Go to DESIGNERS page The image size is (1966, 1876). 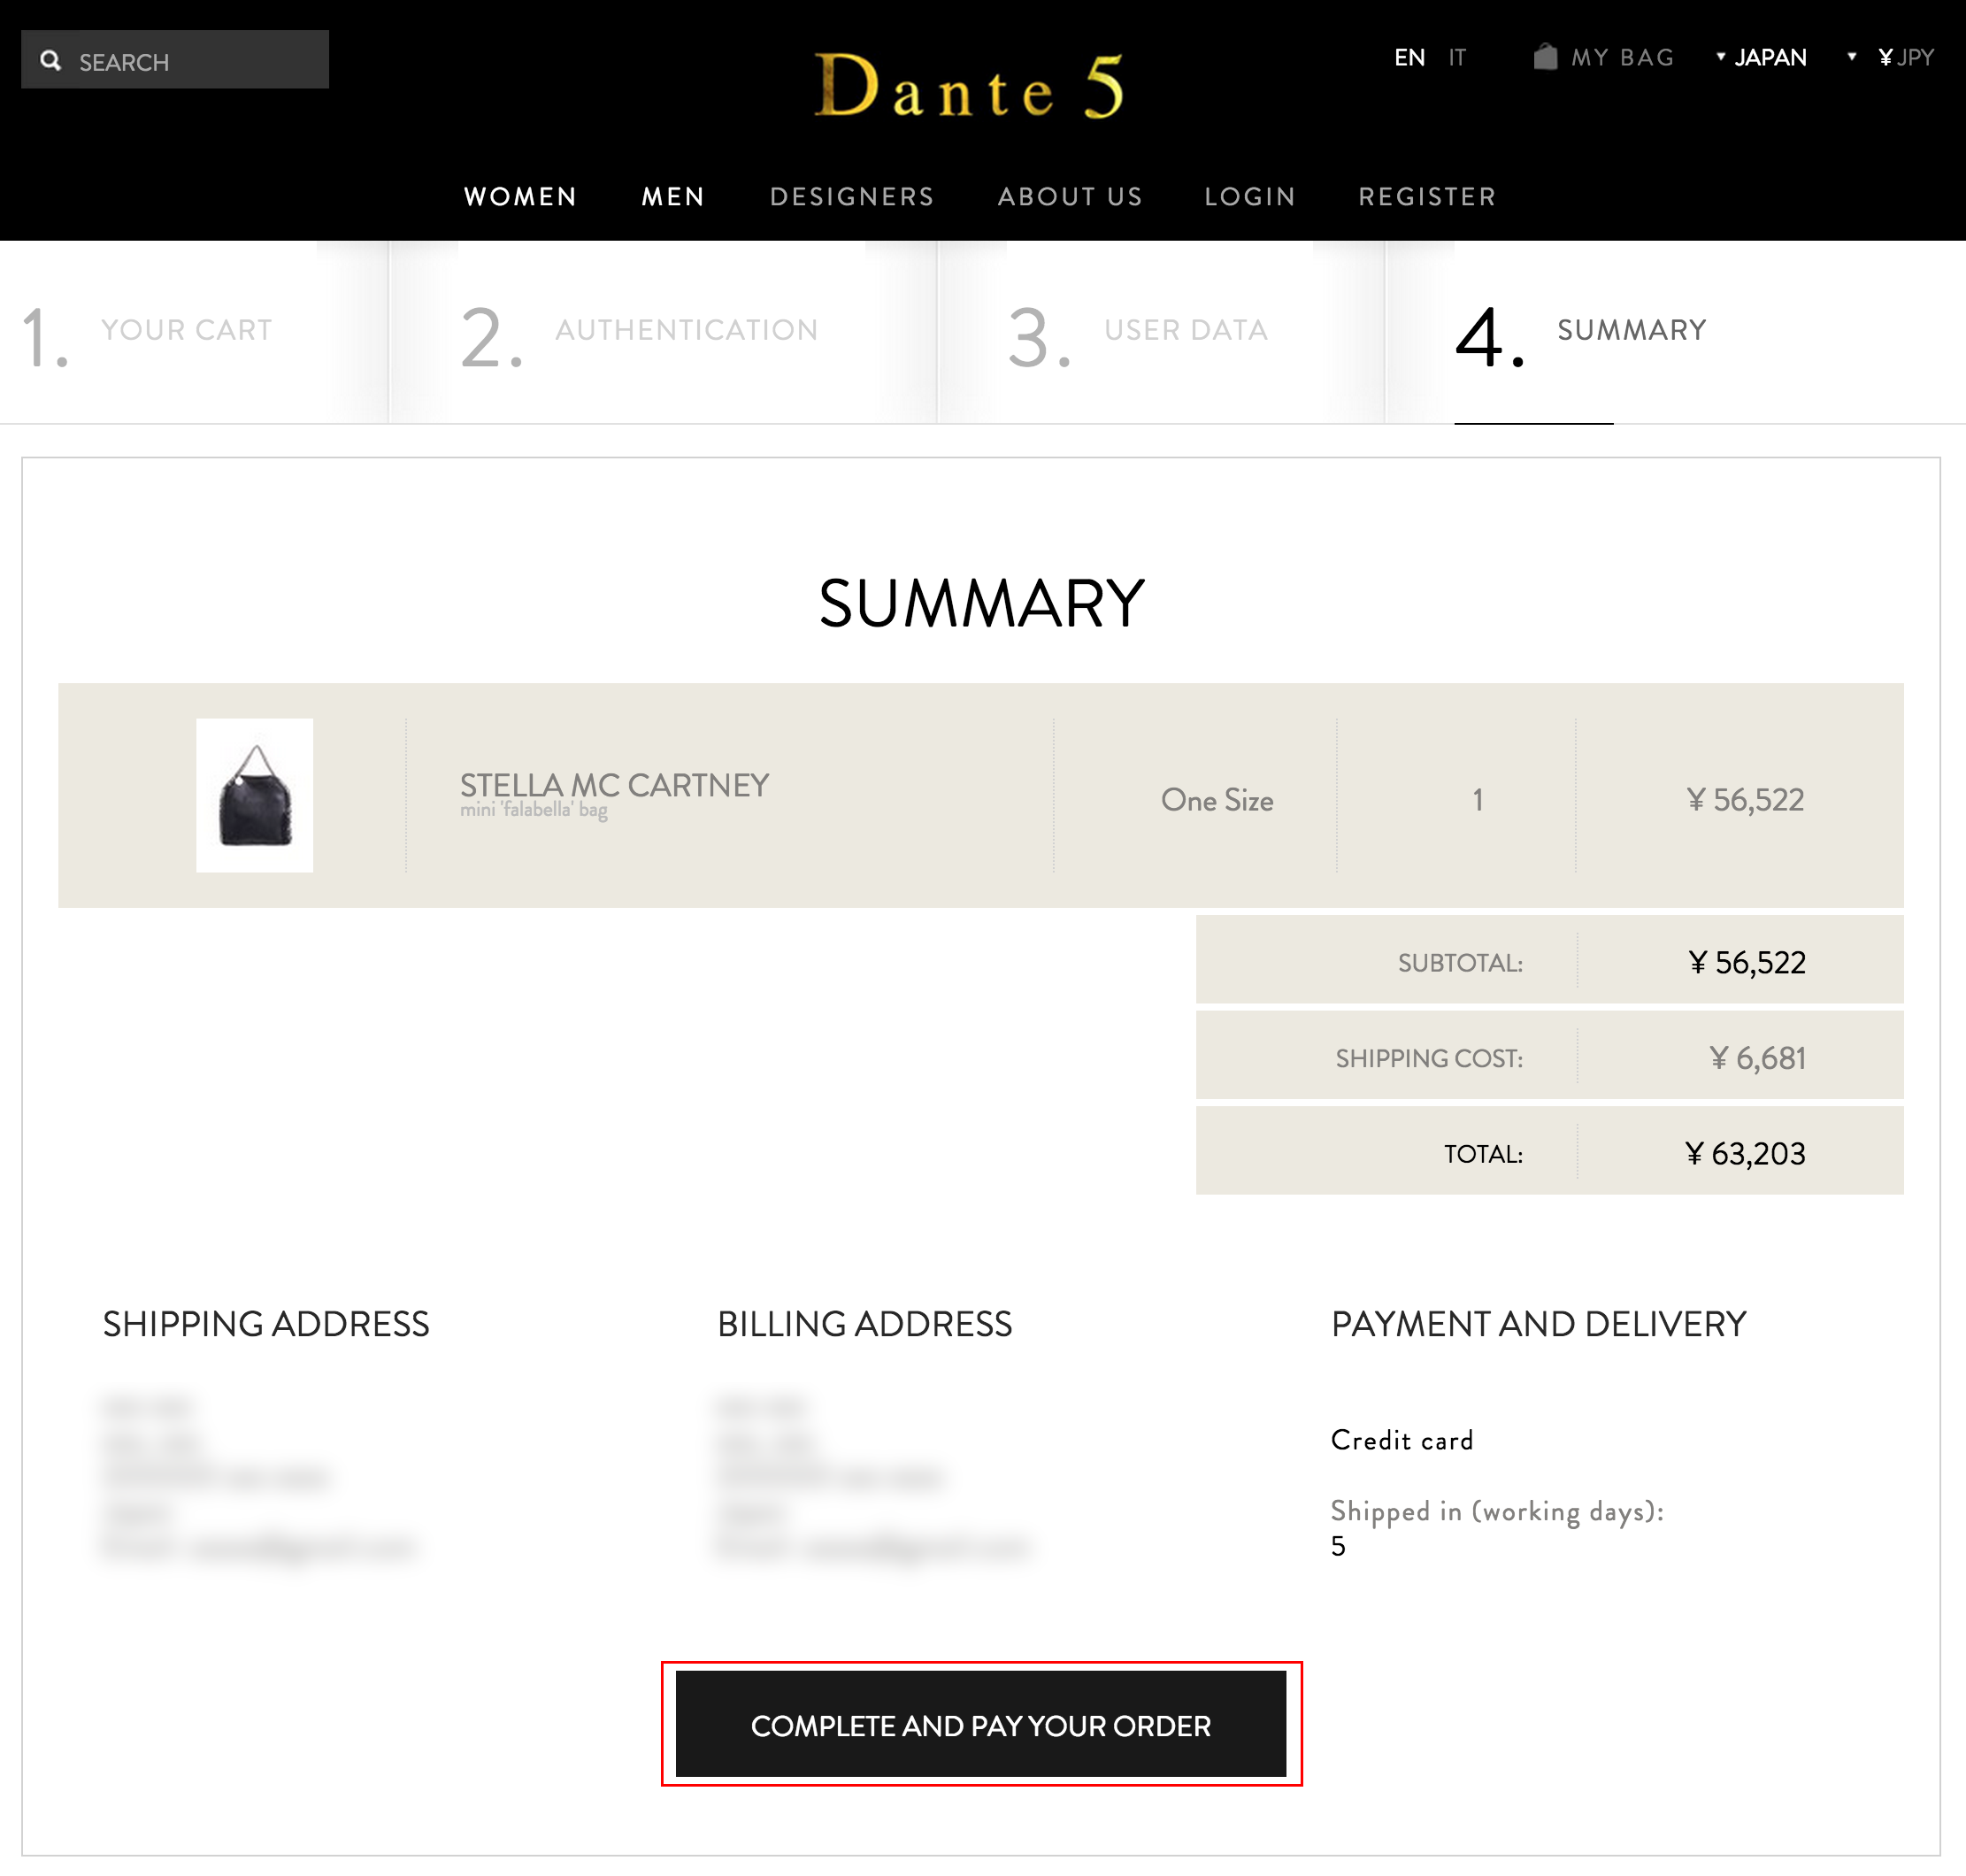(x=852, y=197)
